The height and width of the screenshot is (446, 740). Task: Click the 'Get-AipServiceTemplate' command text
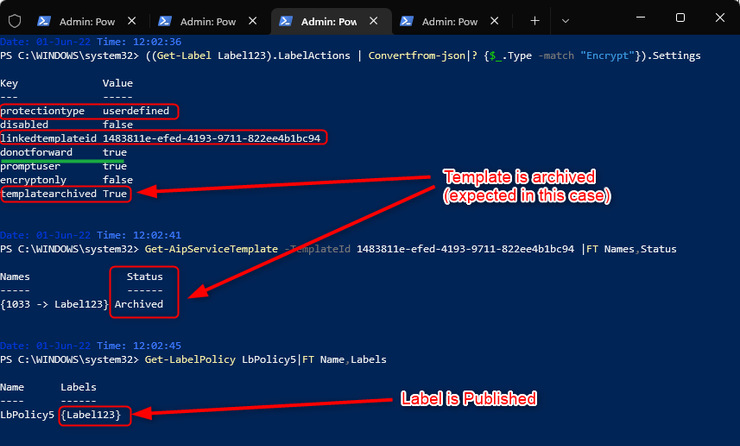211,249
